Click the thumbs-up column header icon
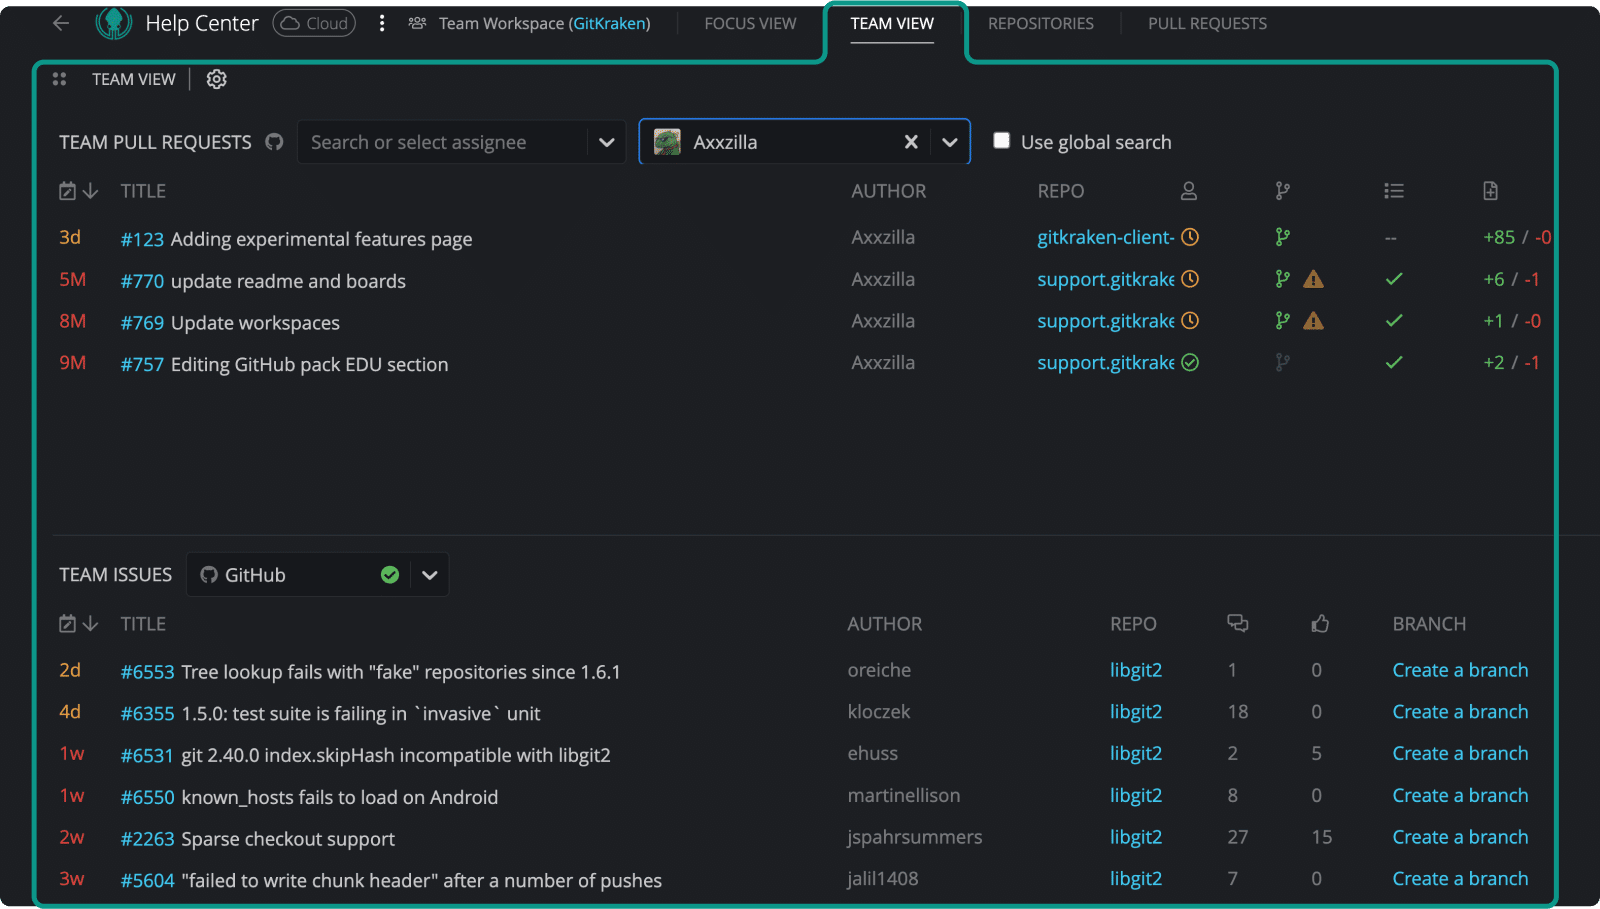The width and height of the screenshot is (1600, 909). tap(1320, 624)
